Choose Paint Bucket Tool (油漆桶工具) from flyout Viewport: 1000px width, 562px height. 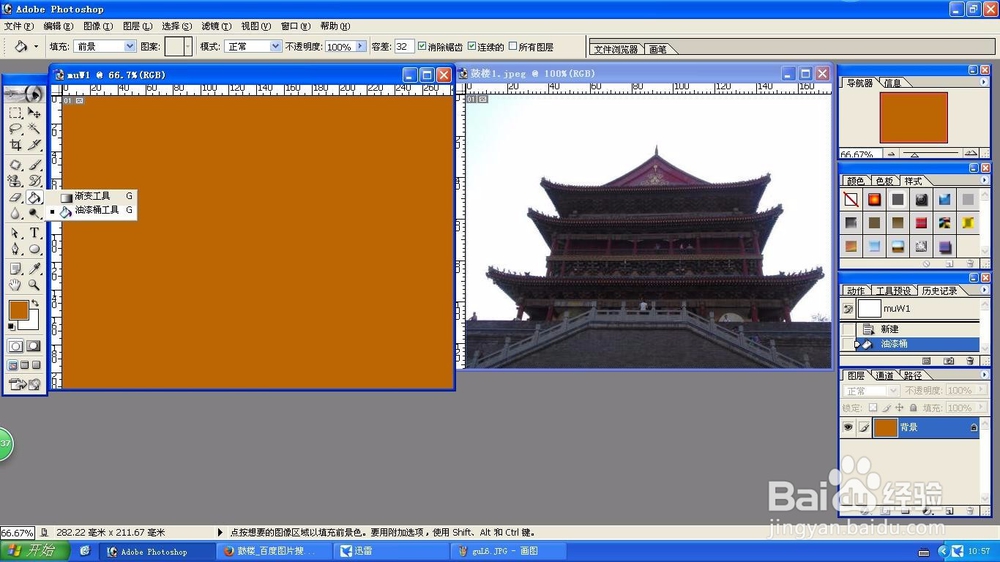tap(92, 210)
